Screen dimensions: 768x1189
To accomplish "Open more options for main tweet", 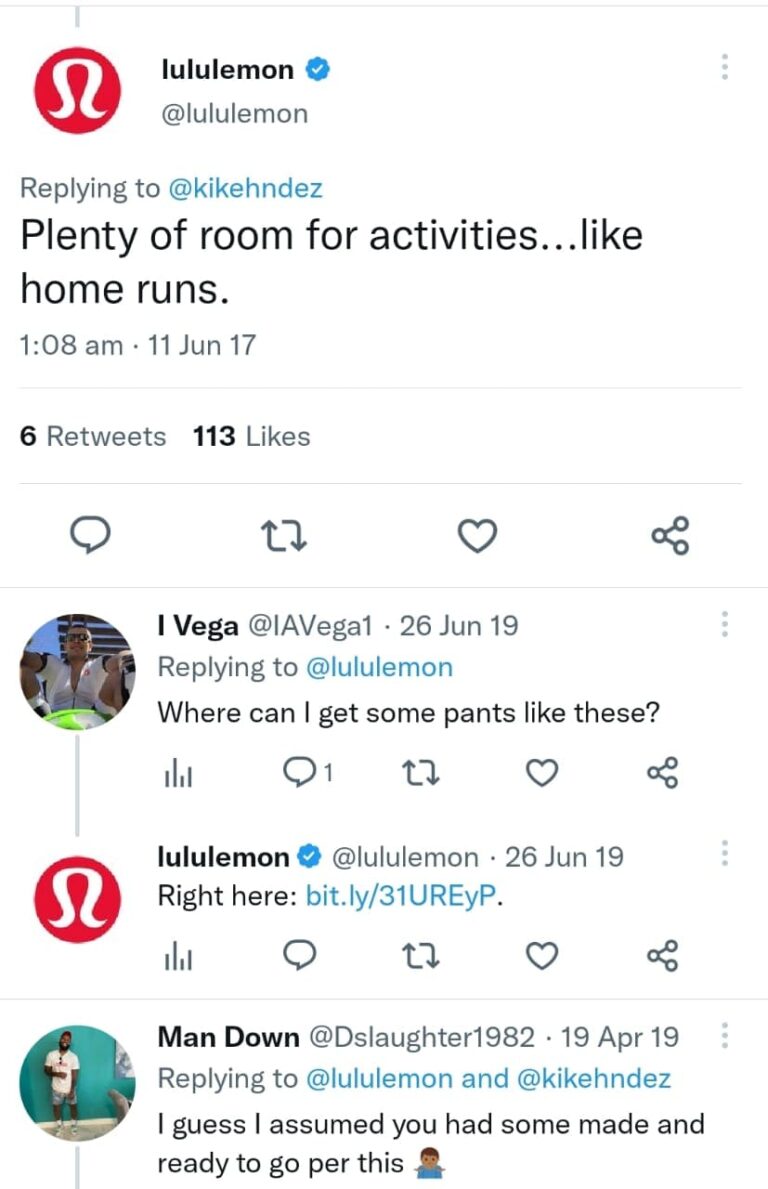I will tap(725, 67).
